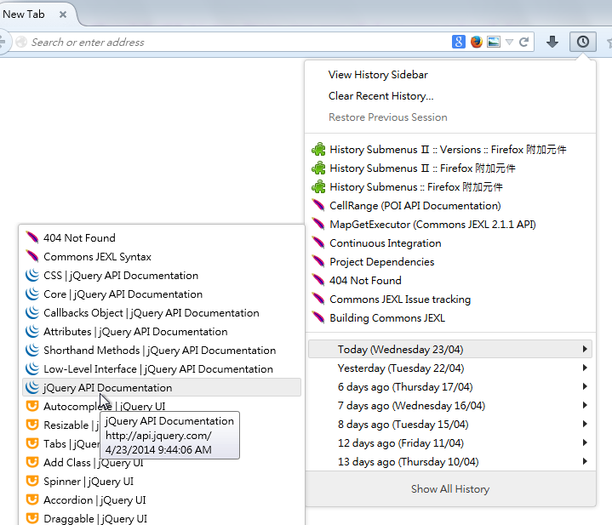Click jQuery icon beside Attributes entry
Screen dimensions: 612x525
pyautogui.click(x=32, y=331)
